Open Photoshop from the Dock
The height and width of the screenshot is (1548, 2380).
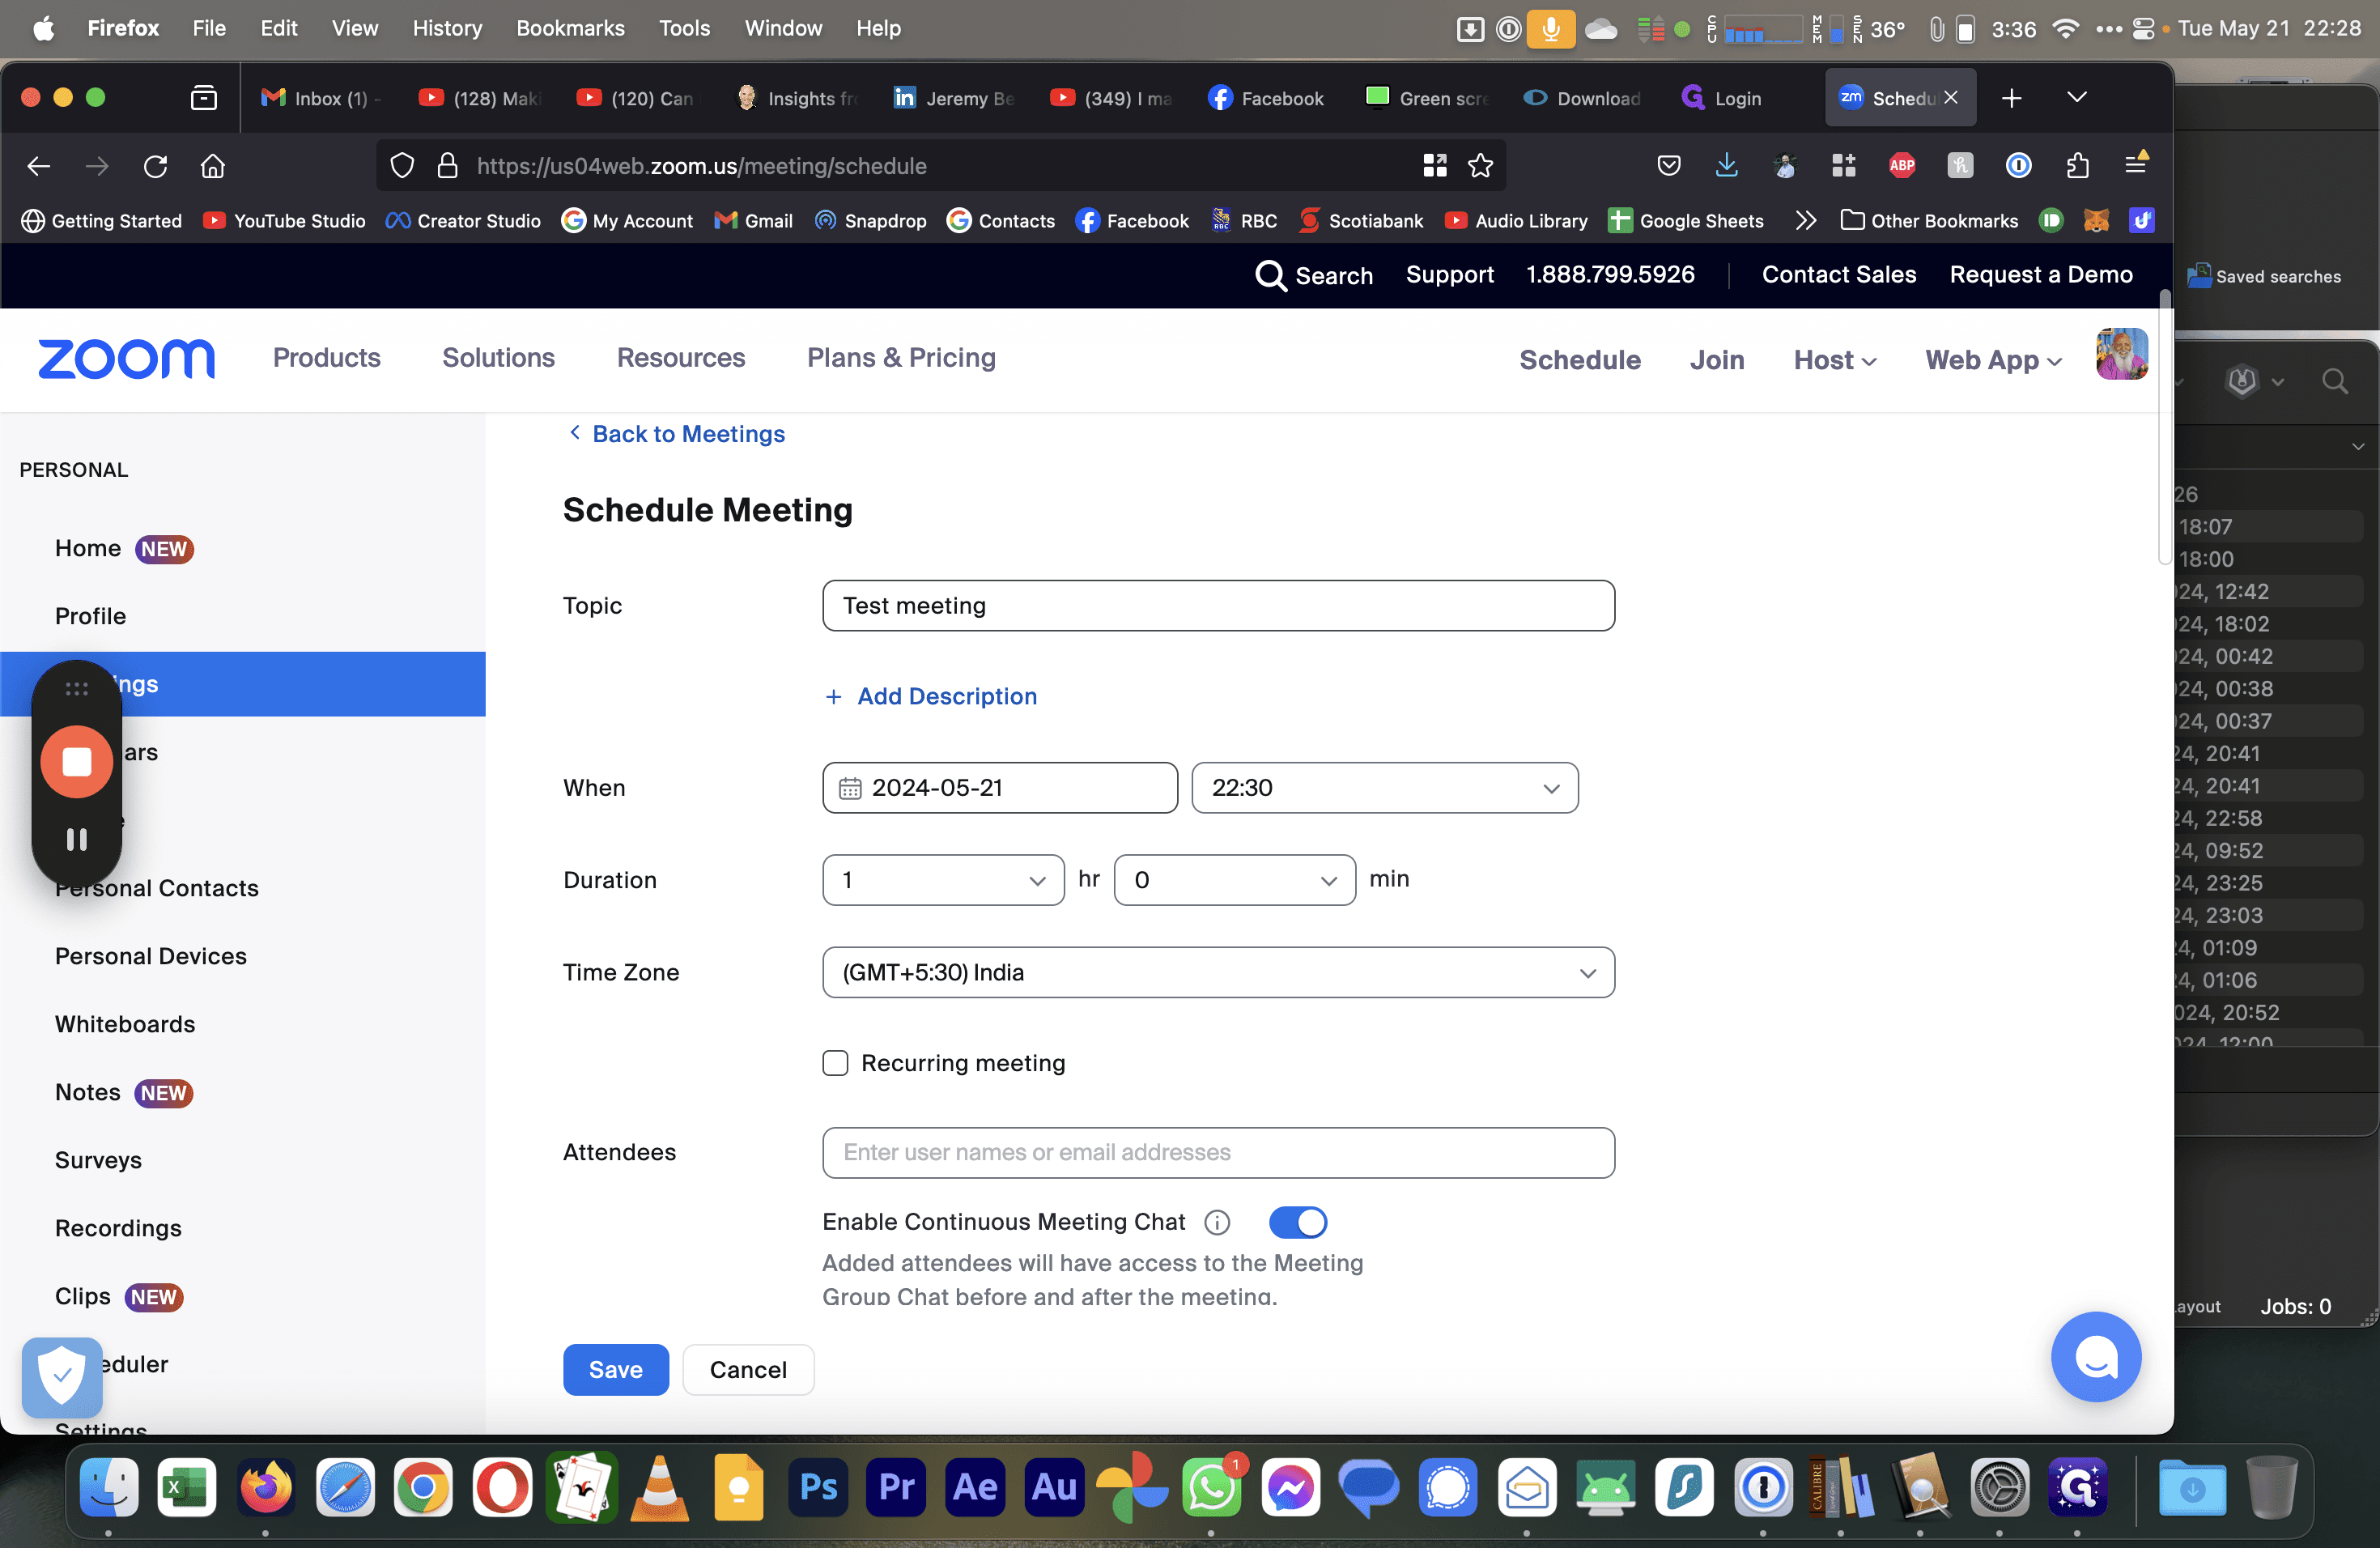tap(818, 1487)
